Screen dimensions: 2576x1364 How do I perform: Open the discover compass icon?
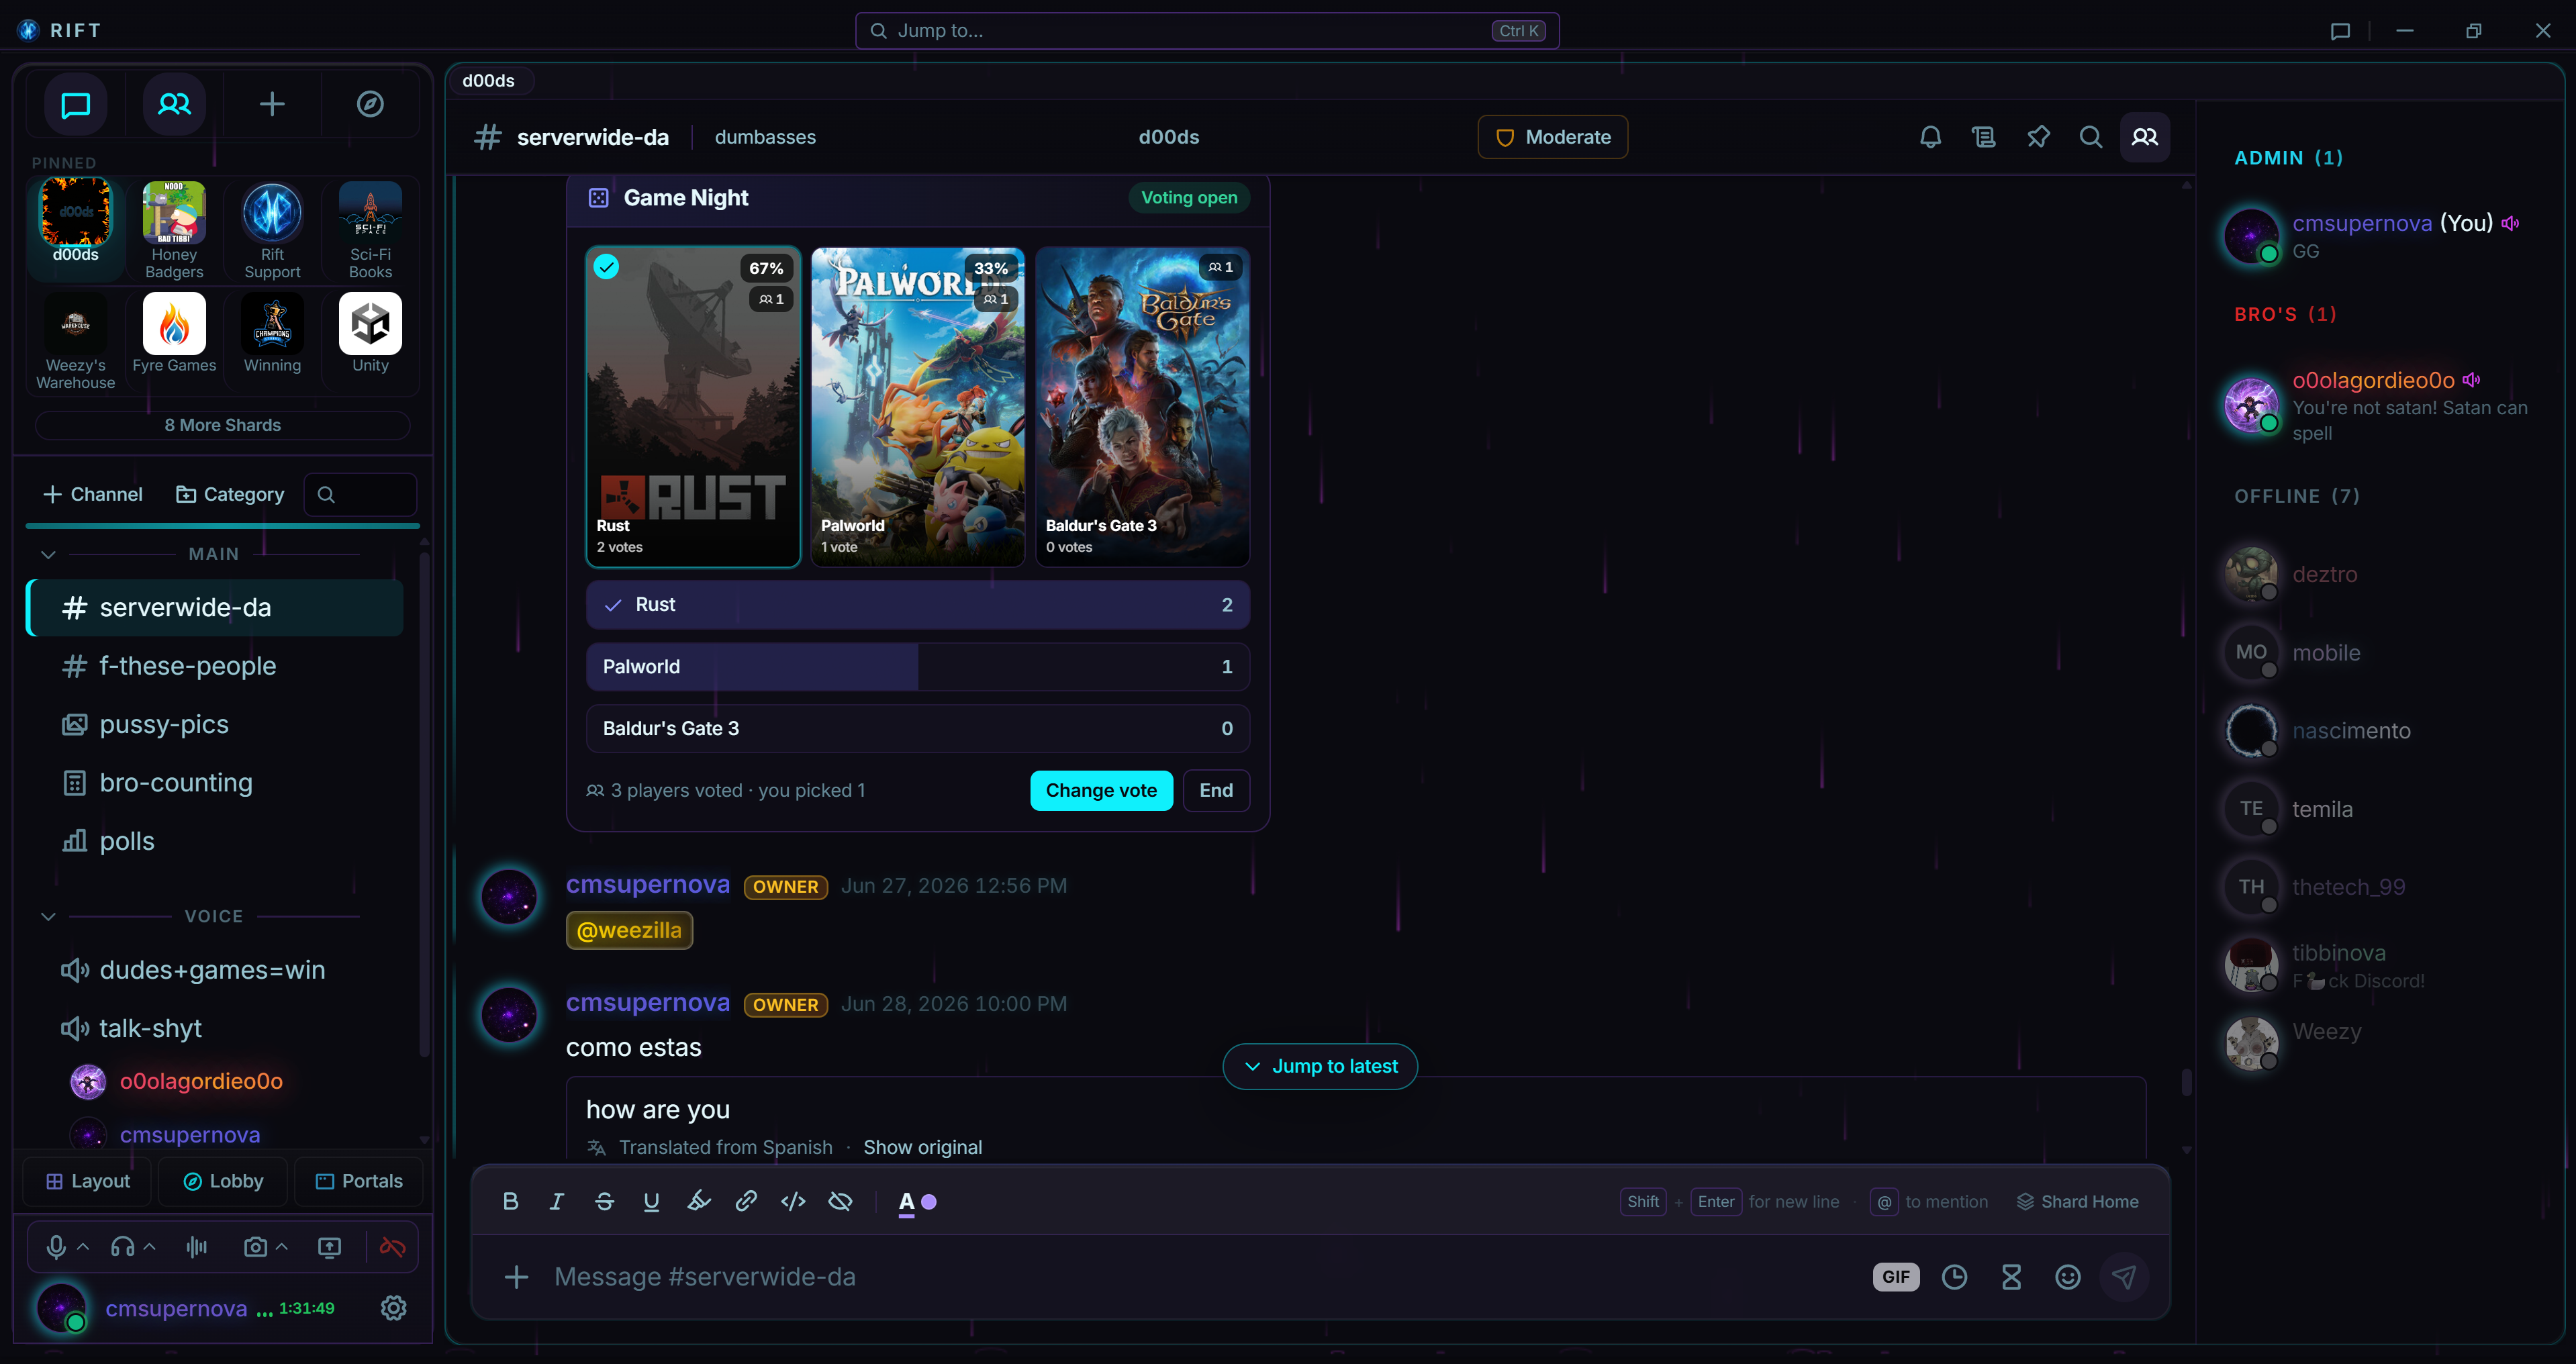pyautogui.click(x=370, y=104)
